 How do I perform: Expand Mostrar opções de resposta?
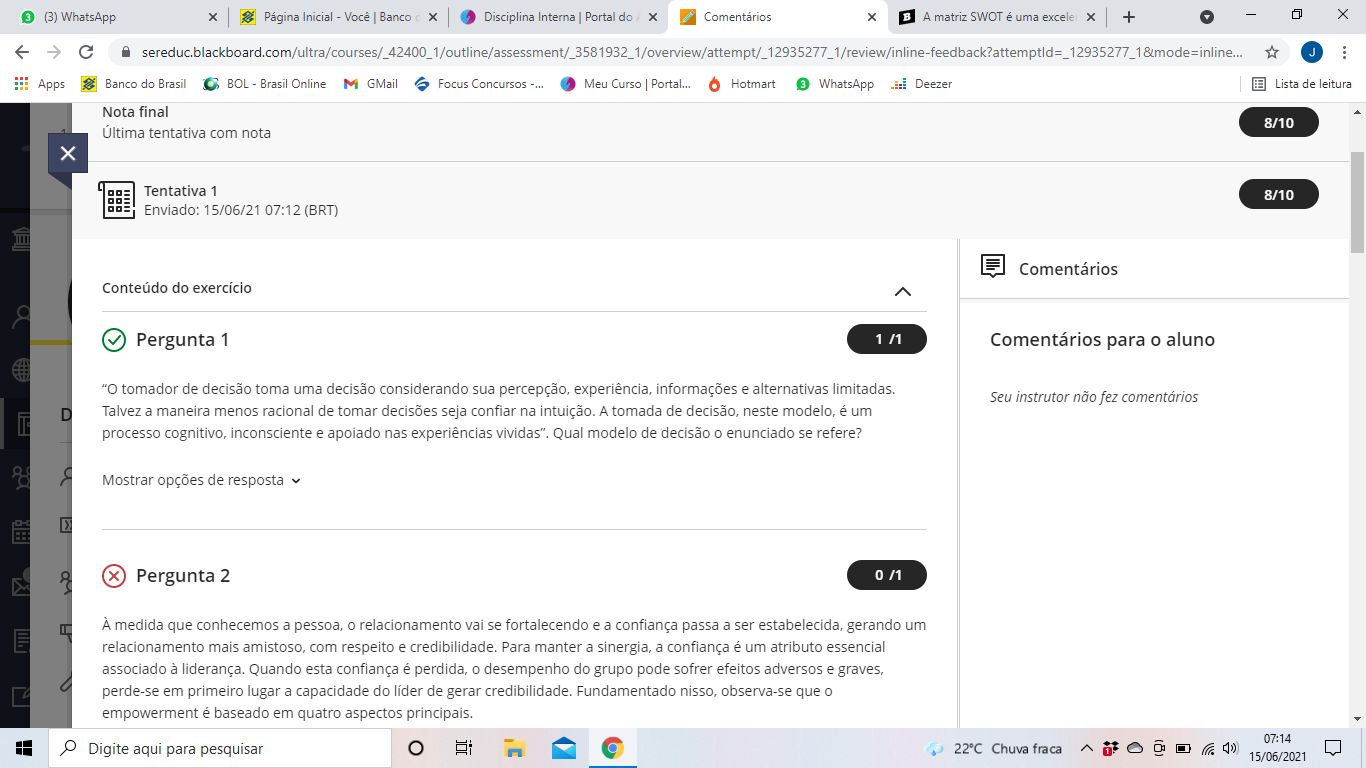[201, 480]
